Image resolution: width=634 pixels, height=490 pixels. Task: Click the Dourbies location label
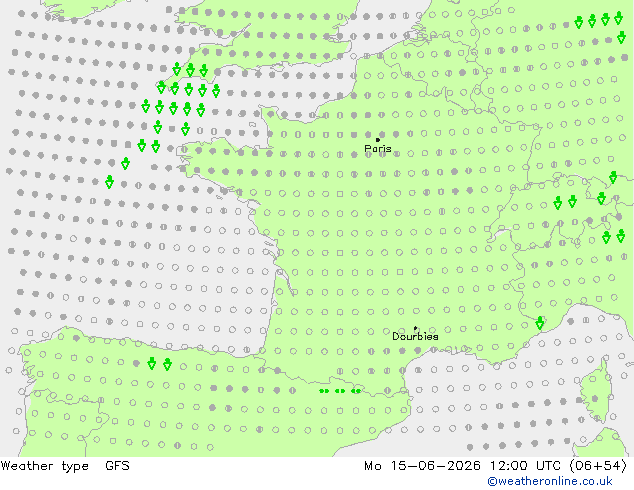click(x=415, y=336)
